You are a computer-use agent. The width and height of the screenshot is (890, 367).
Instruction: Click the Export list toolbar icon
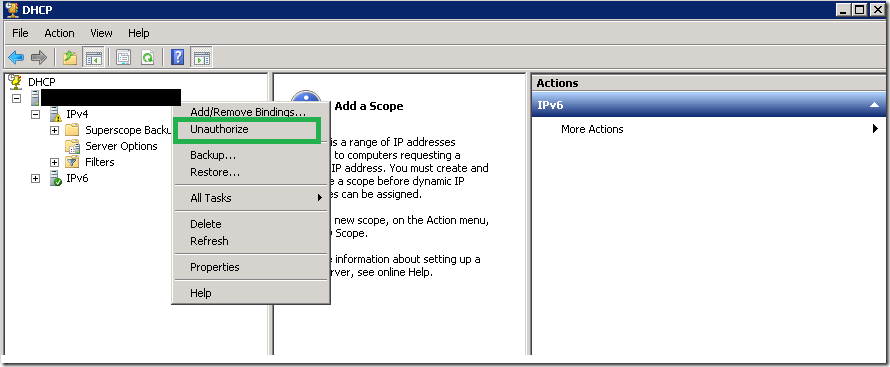pyautogui.click(x=124, y=57)
